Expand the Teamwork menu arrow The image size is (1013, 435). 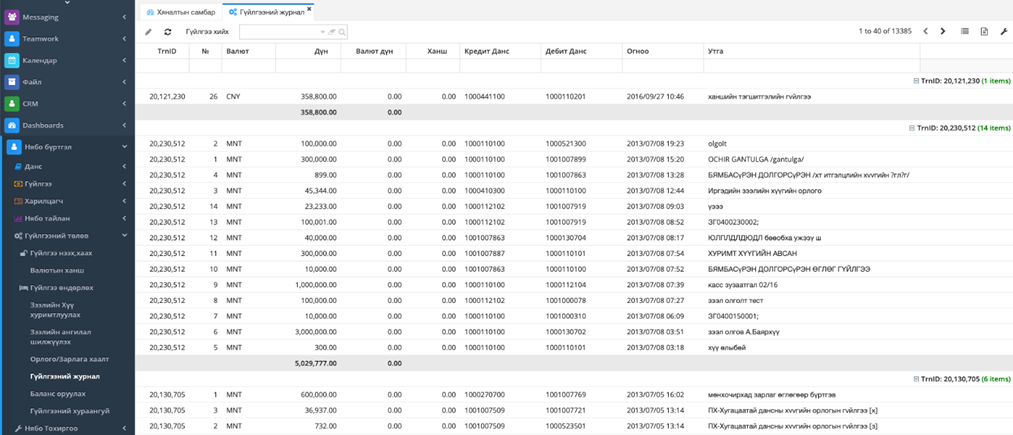point(124,39)
